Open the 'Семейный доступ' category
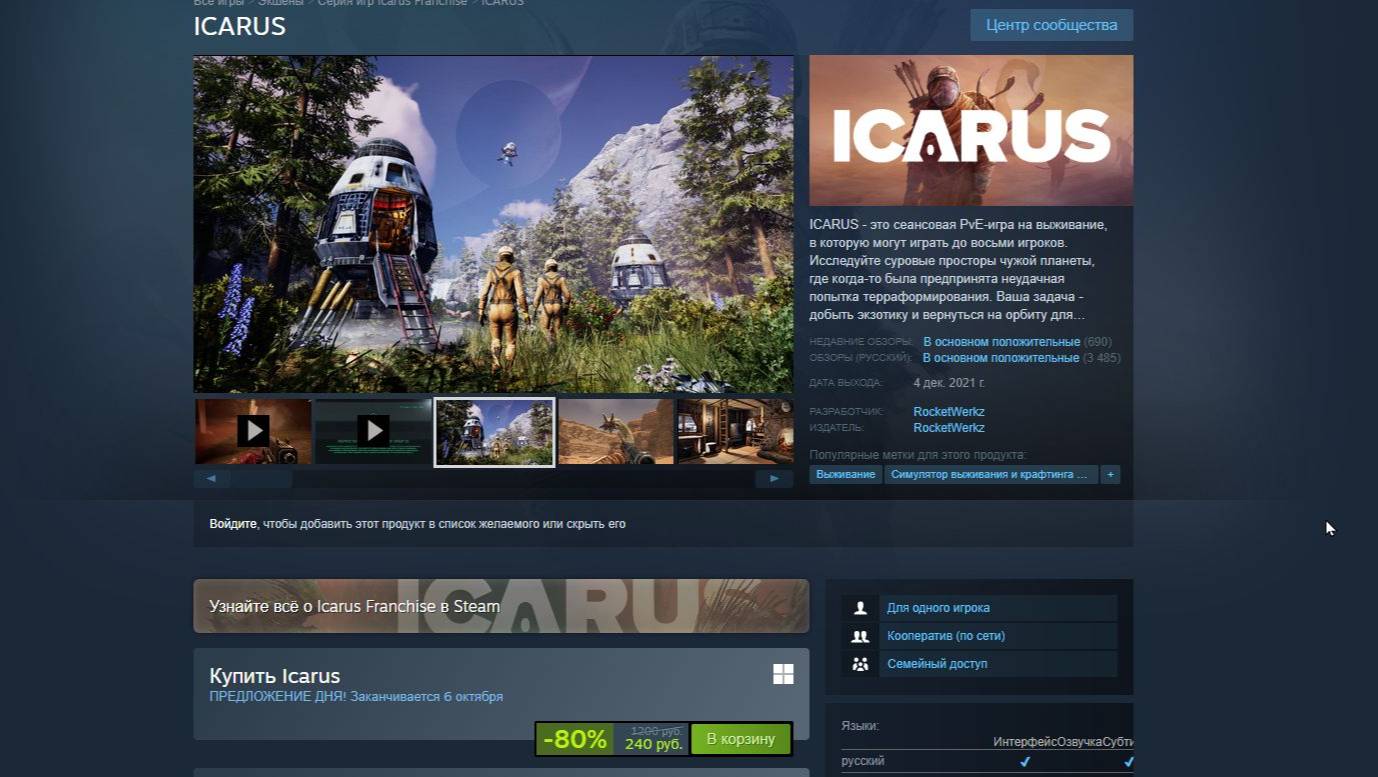Screen dimensions: 1378x777 [937, 664]
